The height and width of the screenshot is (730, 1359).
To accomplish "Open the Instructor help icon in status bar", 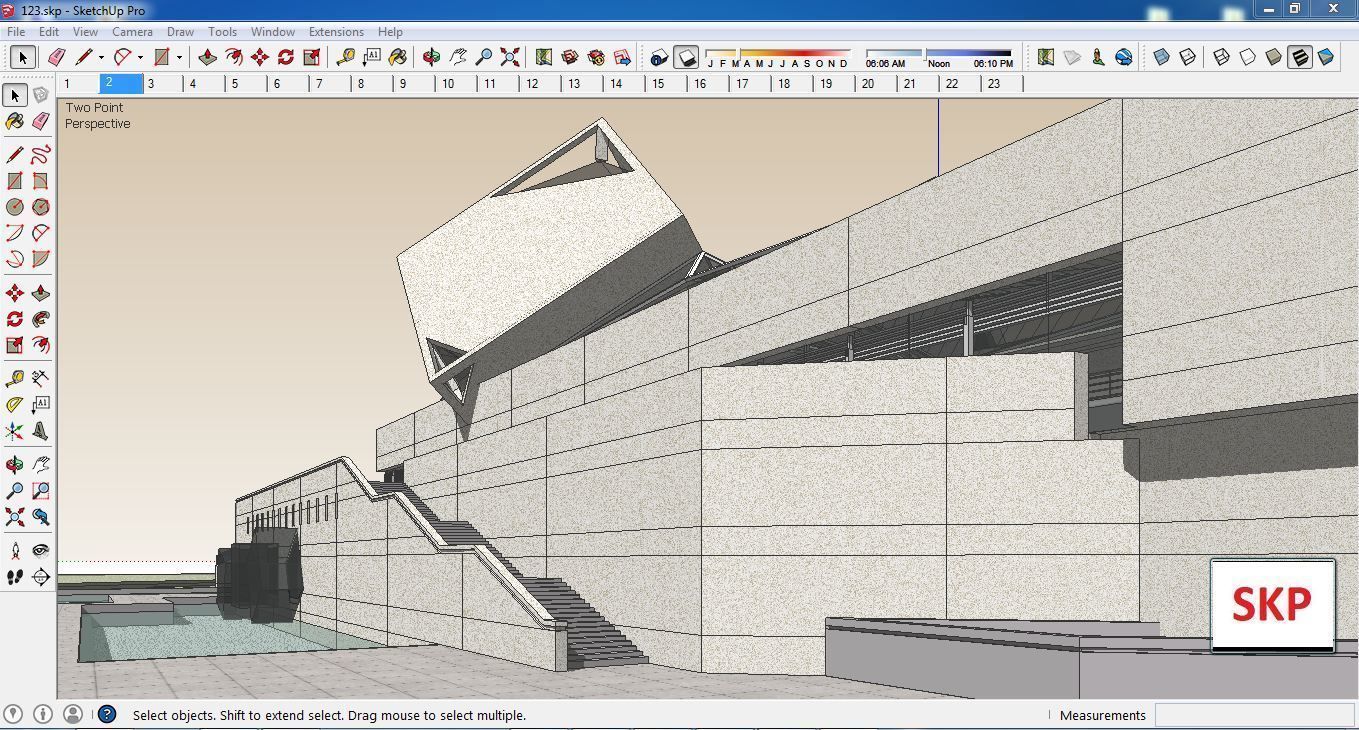I will (107, 714).
